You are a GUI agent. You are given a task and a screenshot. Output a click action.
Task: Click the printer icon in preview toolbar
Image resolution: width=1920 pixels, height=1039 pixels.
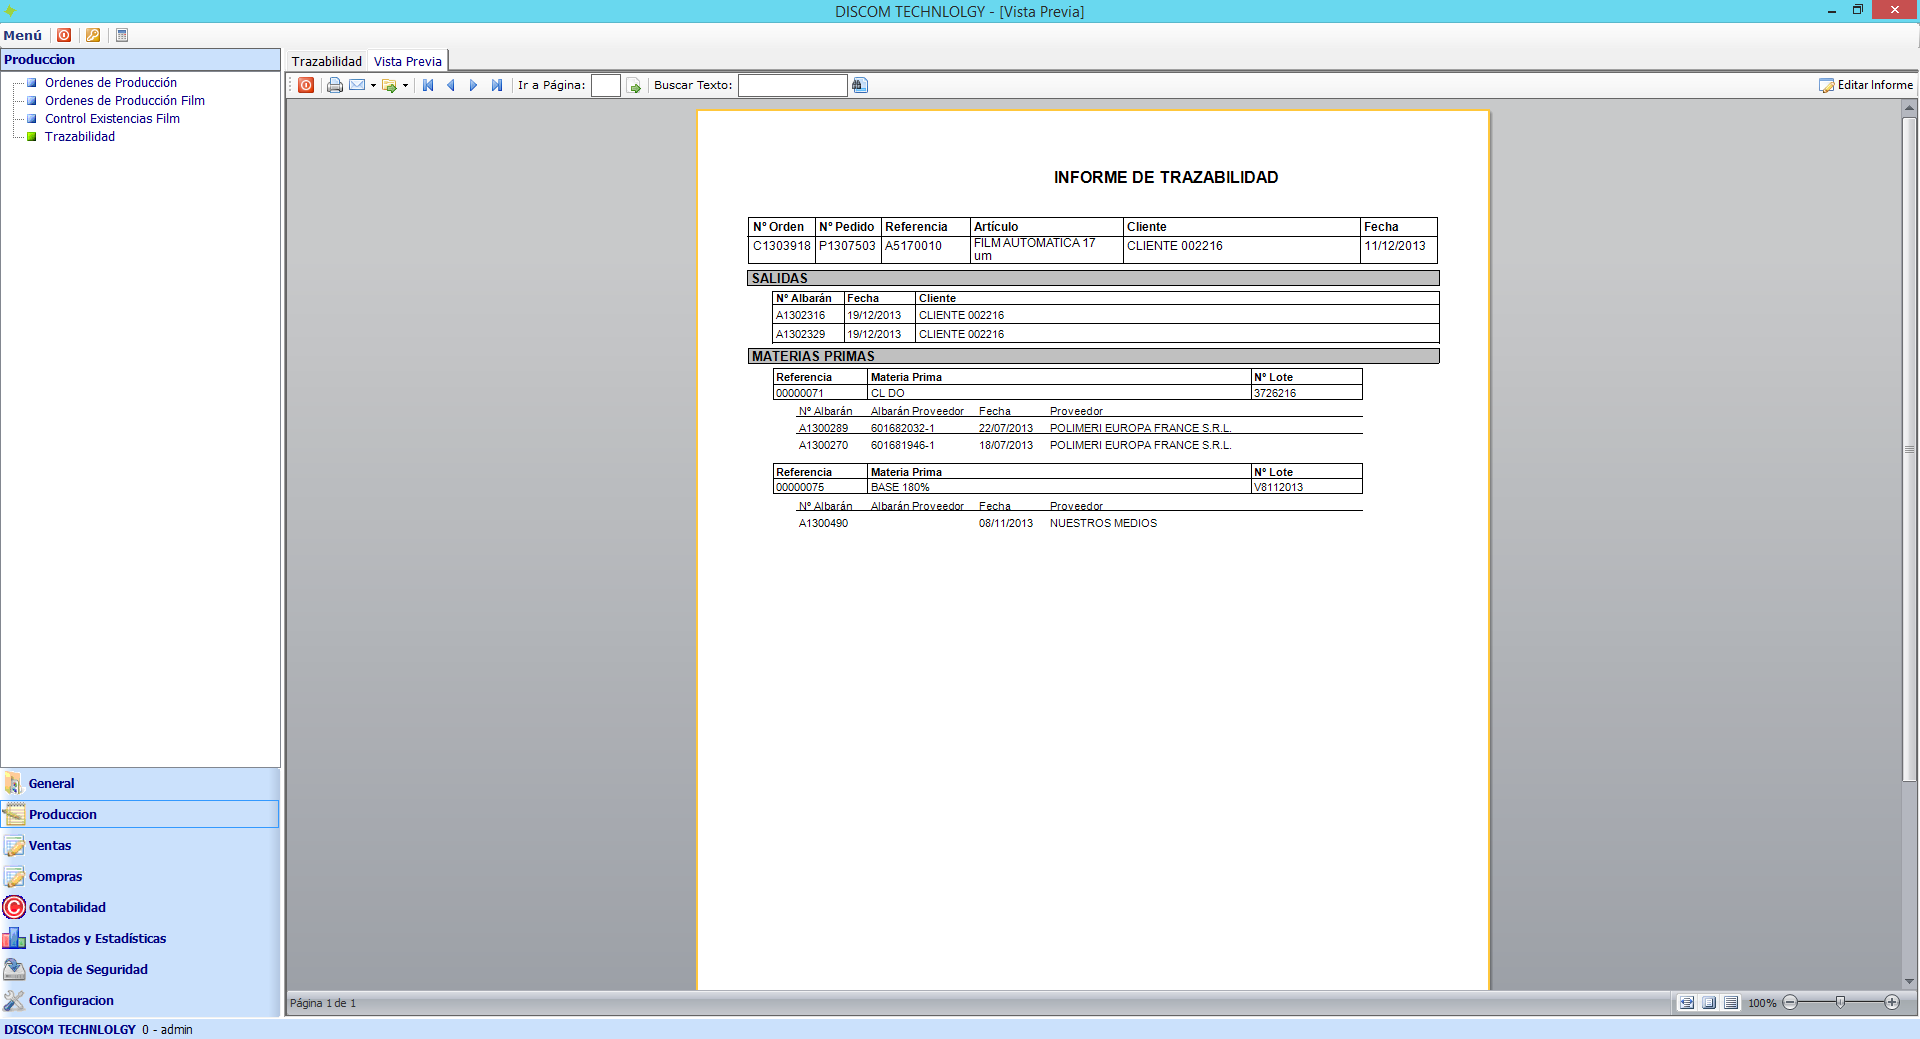pyautogui.click(x=334, y=86)
